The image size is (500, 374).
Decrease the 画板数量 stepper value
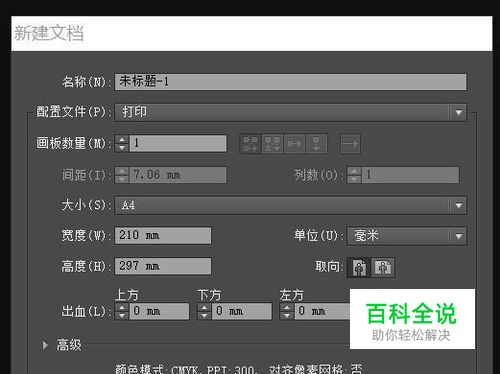click(122, 147)
